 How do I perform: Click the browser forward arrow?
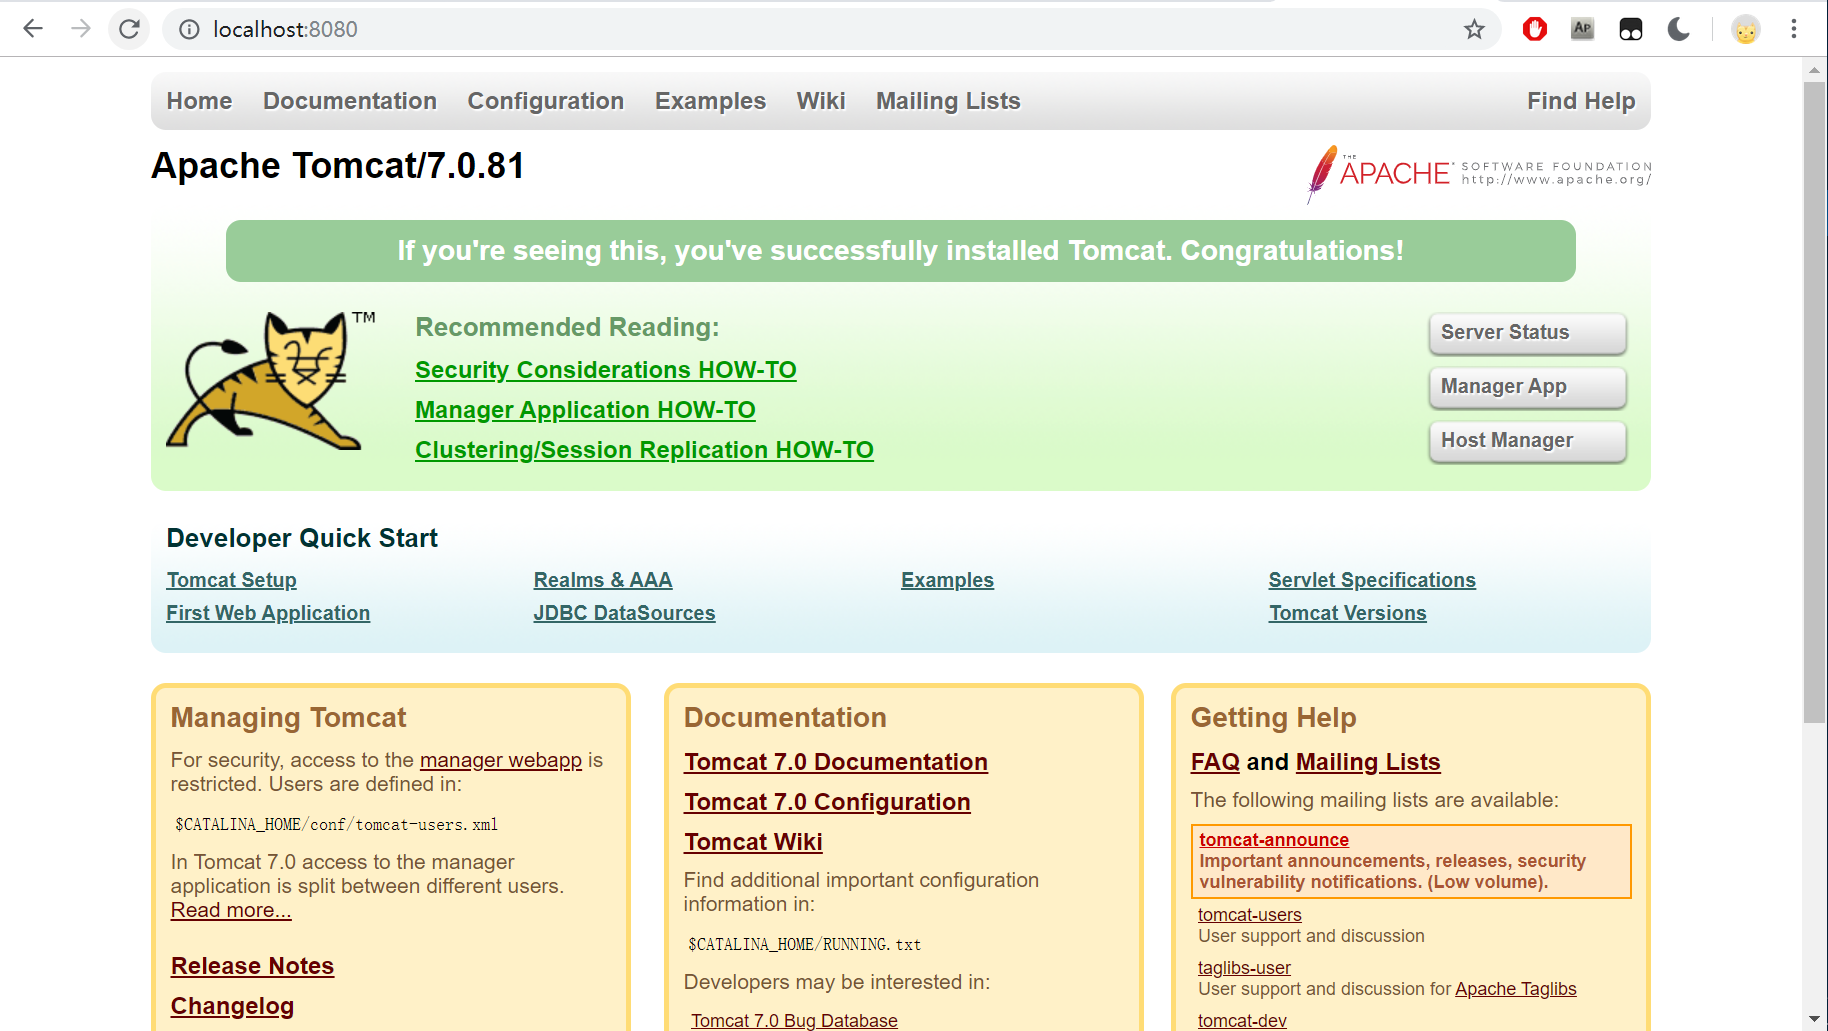[81, 29]
